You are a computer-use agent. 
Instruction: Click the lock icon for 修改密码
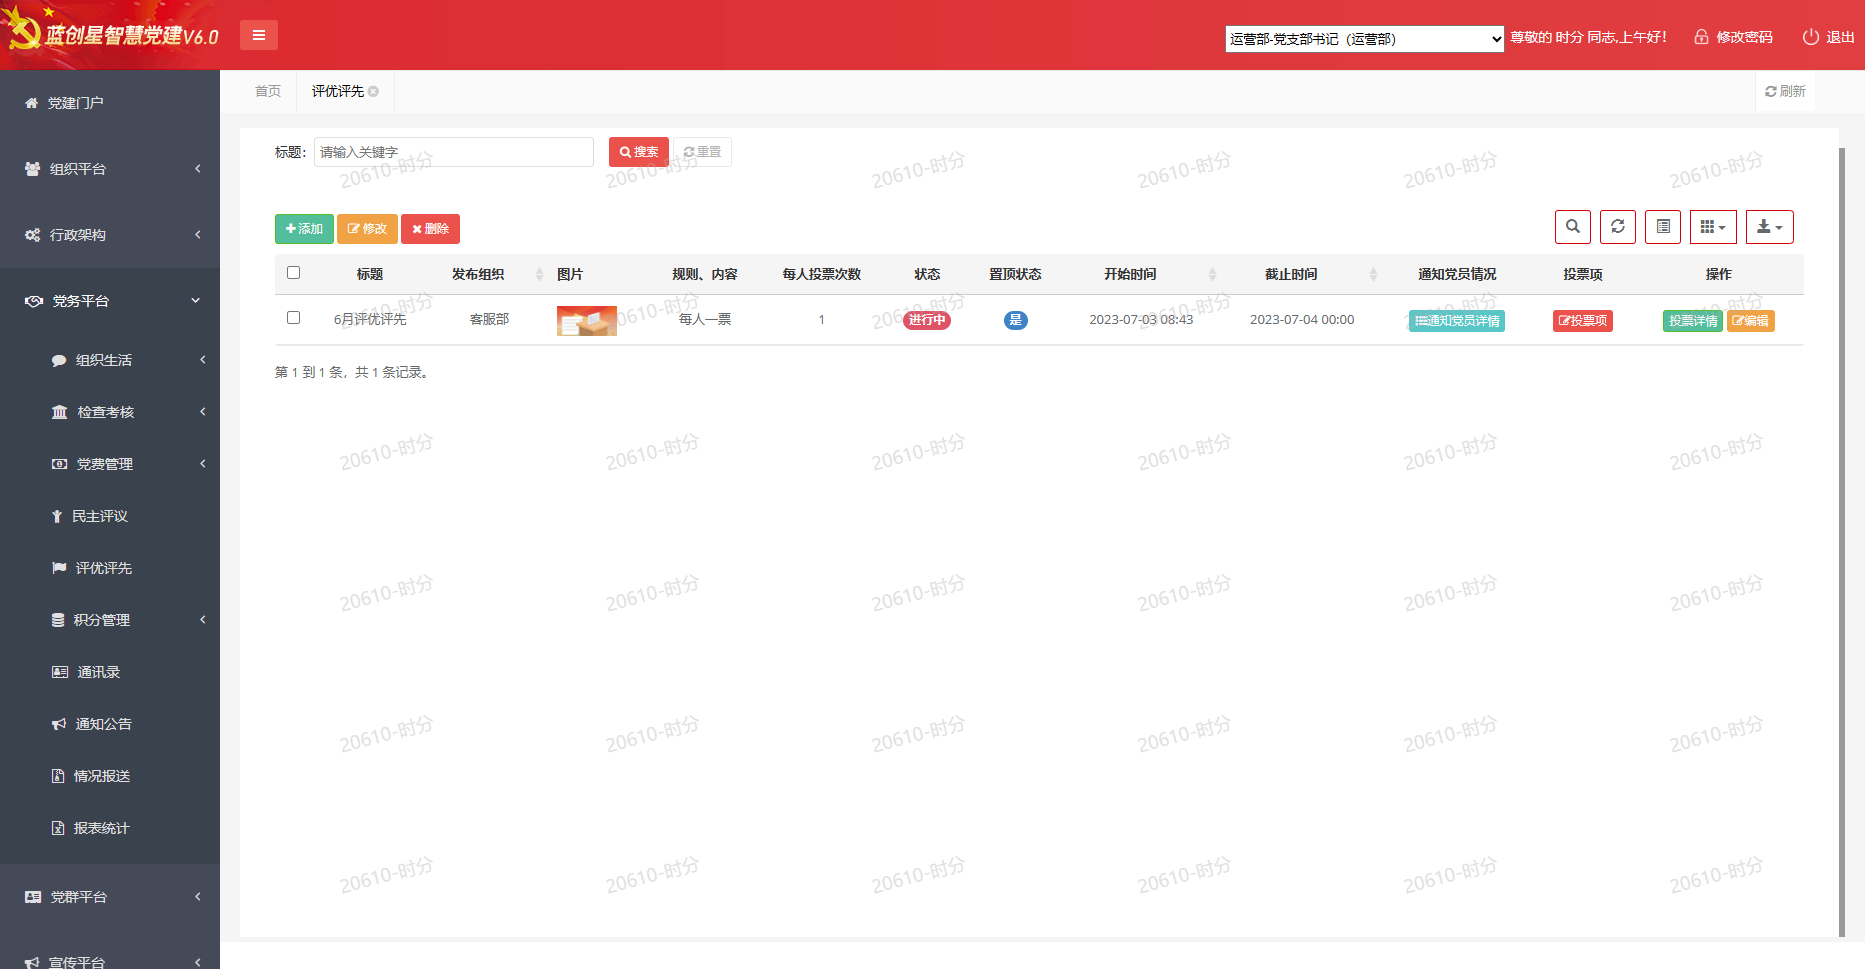[x=1701, y=37]
